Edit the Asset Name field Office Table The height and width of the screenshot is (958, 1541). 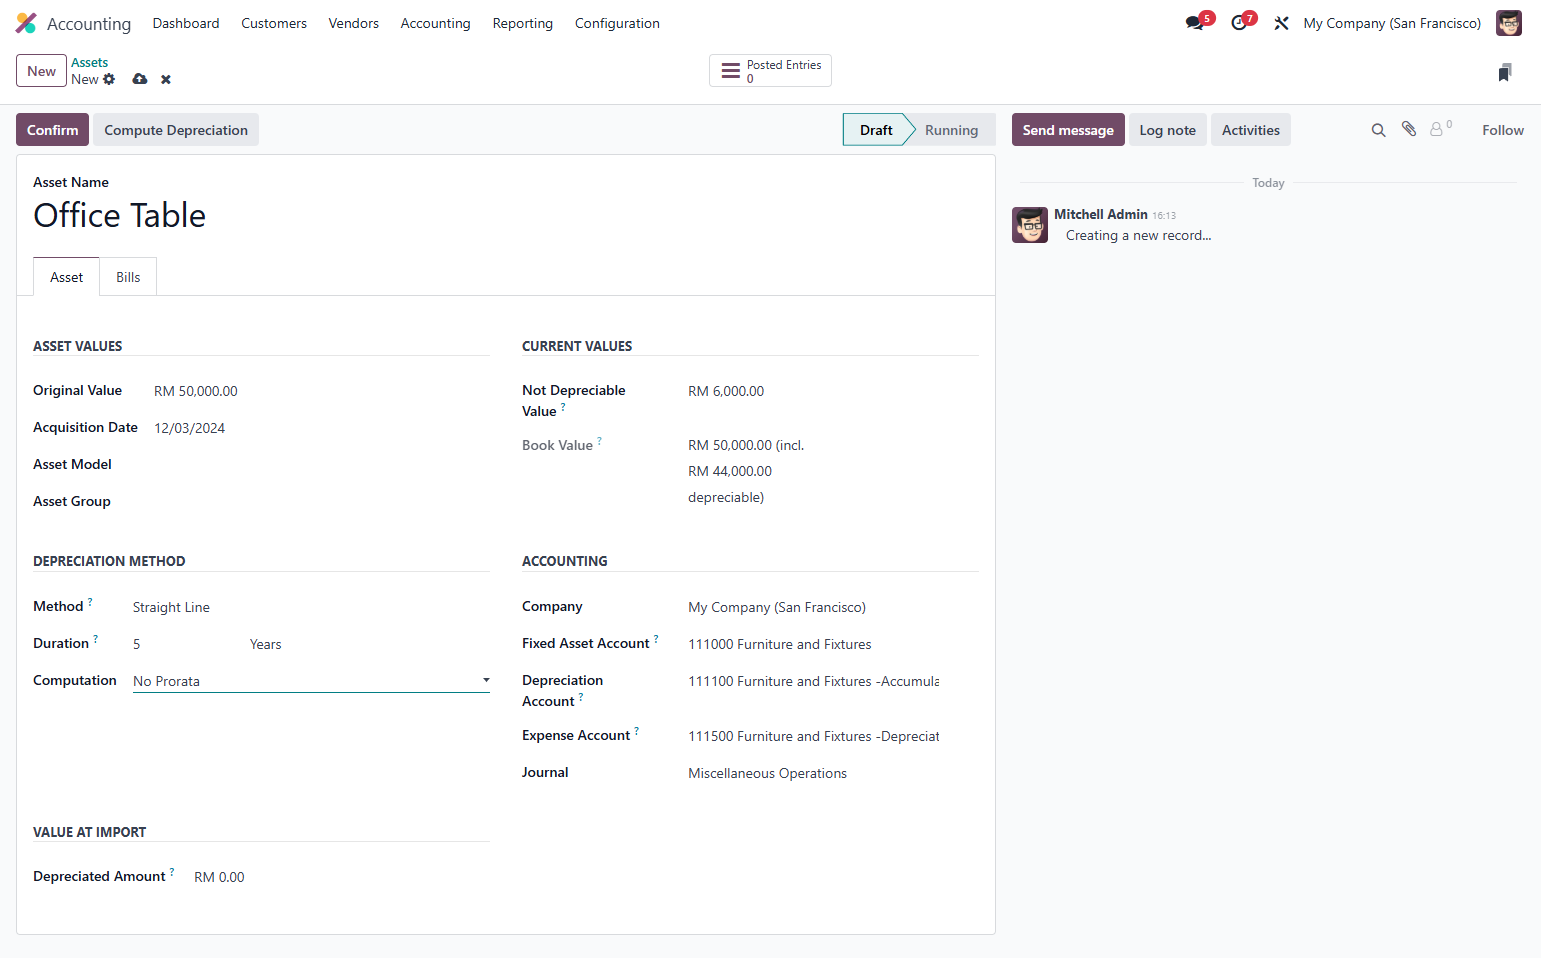point(506,216)
